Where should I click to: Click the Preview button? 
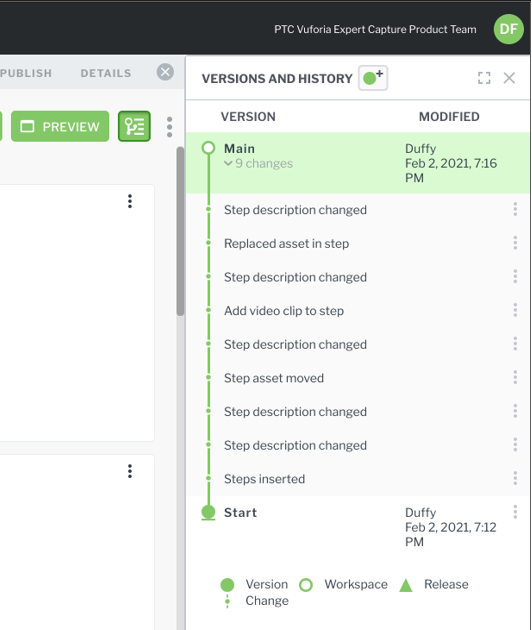coord(60,127)
